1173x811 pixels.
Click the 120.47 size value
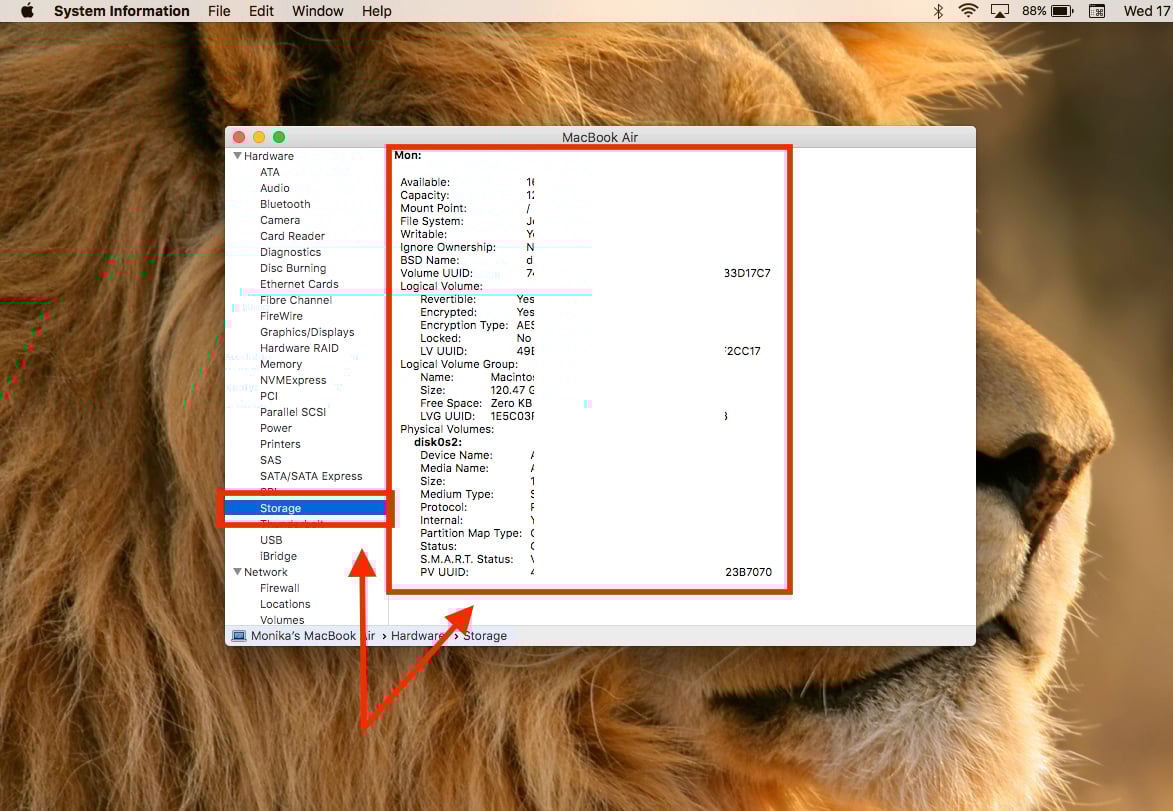coord(512,390)
